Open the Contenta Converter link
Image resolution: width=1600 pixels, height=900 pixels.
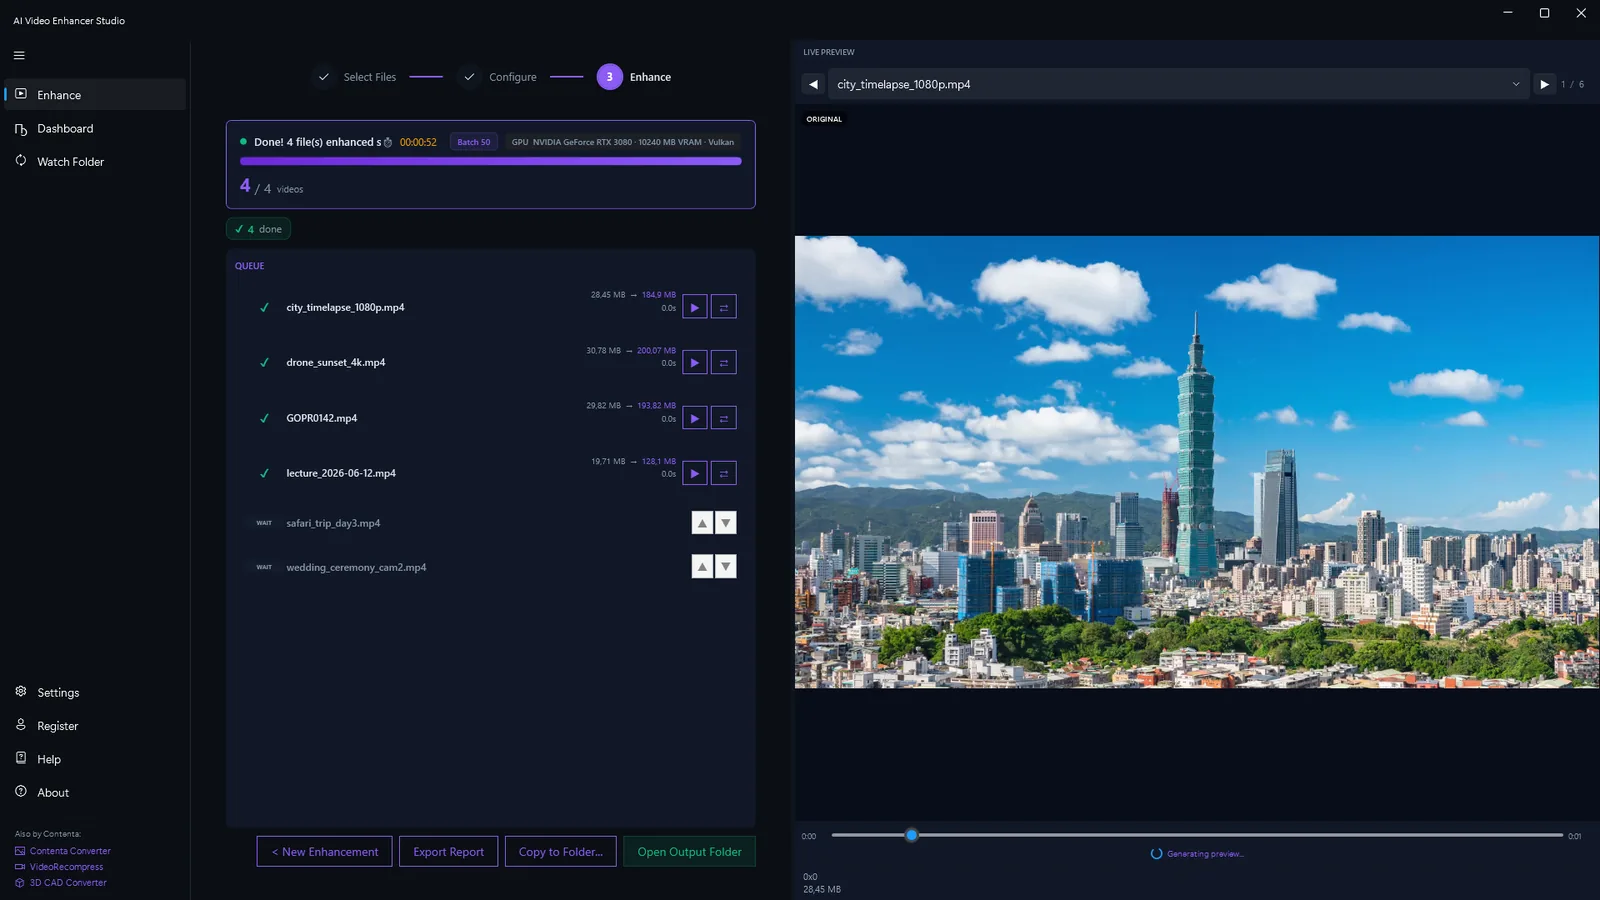pos(63,851)
